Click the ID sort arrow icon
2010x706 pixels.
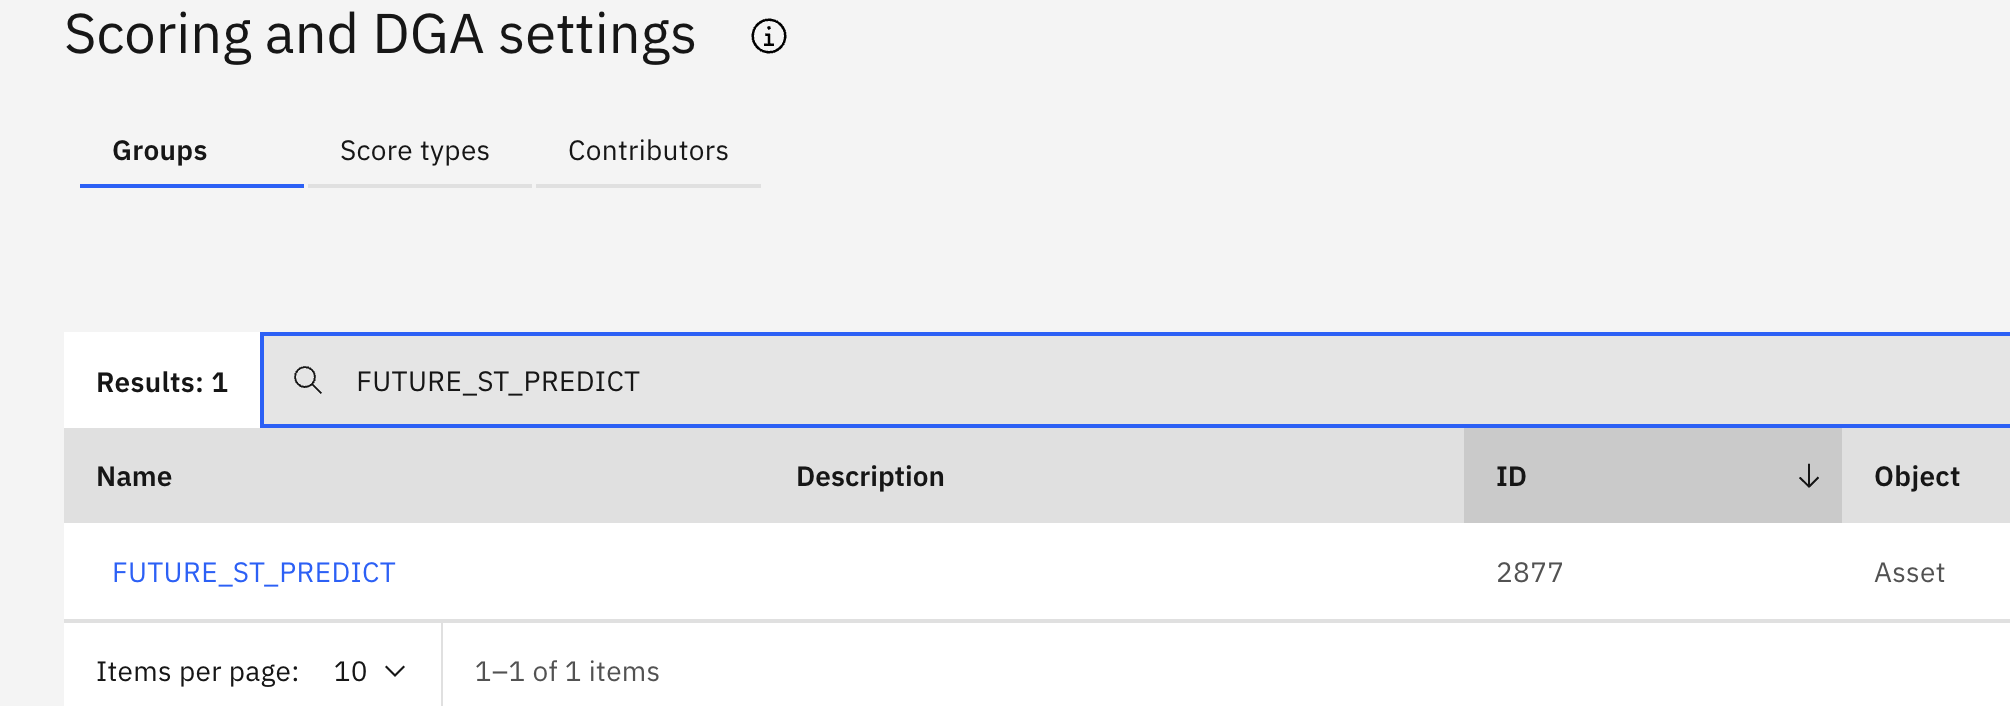click(1808, 476)
